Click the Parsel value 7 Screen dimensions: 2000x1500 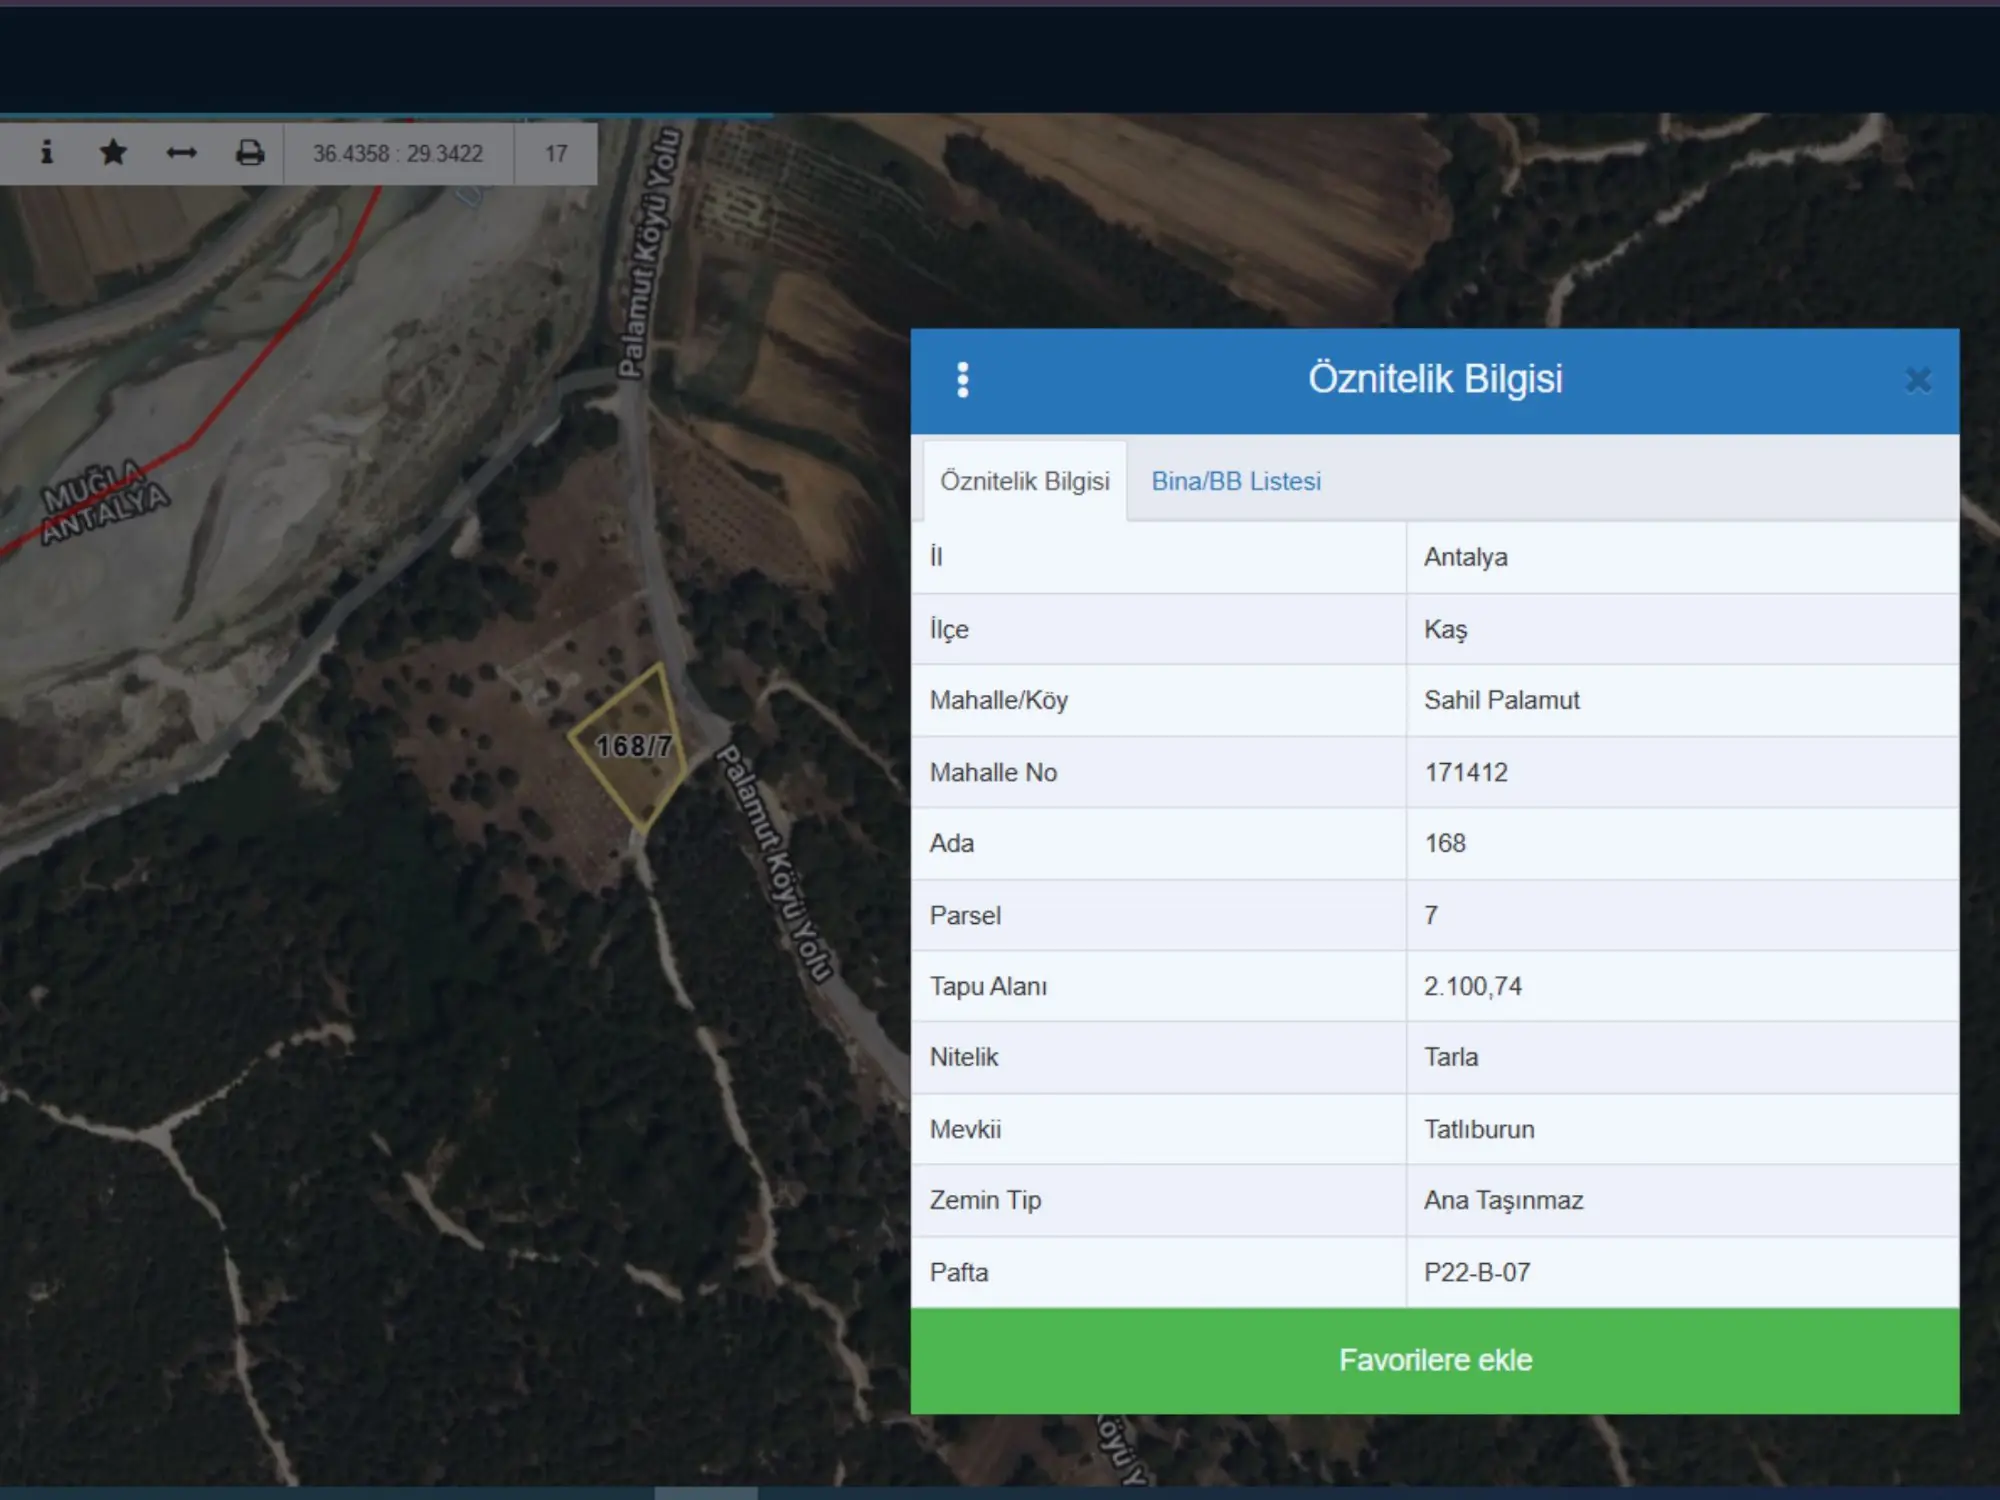click(x=1431, y=915)
